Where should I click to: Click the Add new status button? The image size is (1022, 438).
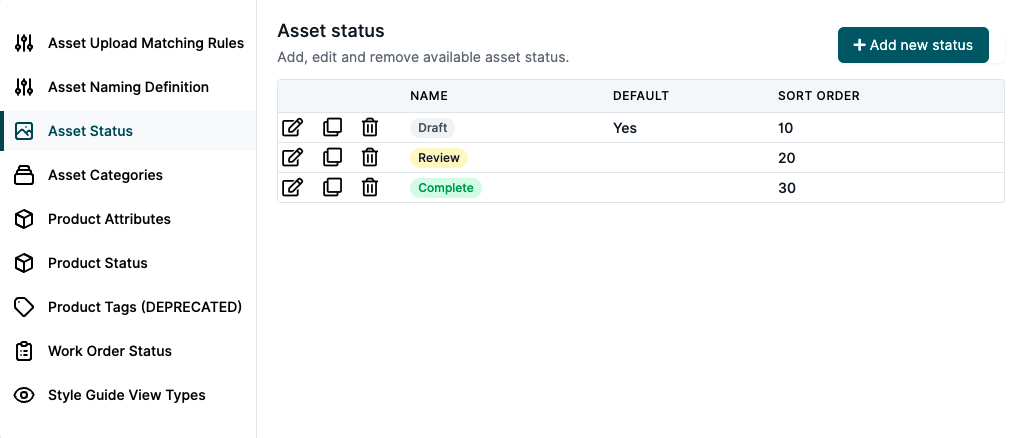coord(913,45)
